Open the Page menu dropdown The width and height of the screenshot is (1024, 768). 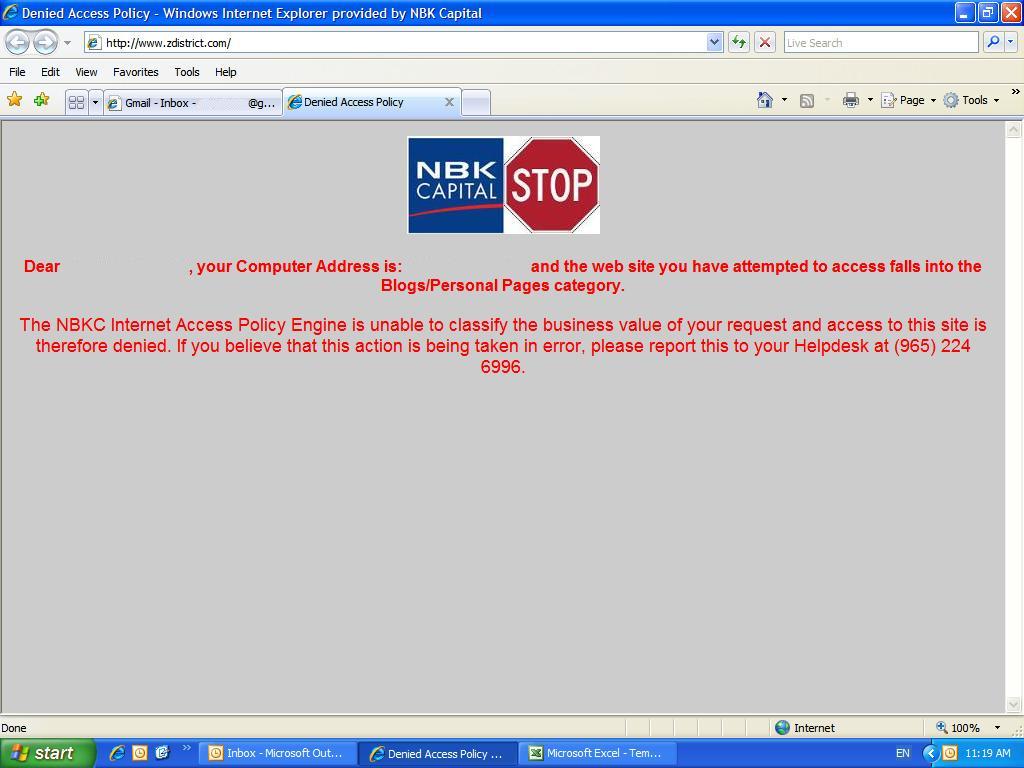(x=911, y=100)
